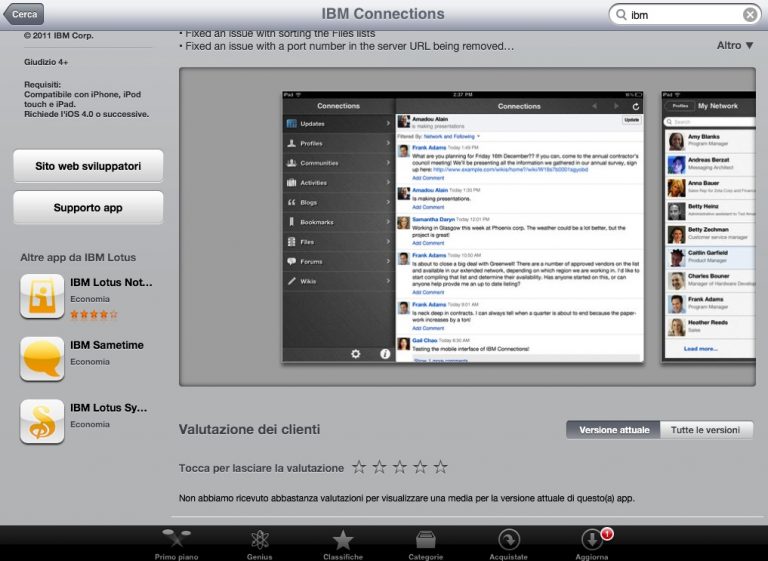Open Supporto app
This screenshot has width=768, height=561.
[x=88, y=208]
